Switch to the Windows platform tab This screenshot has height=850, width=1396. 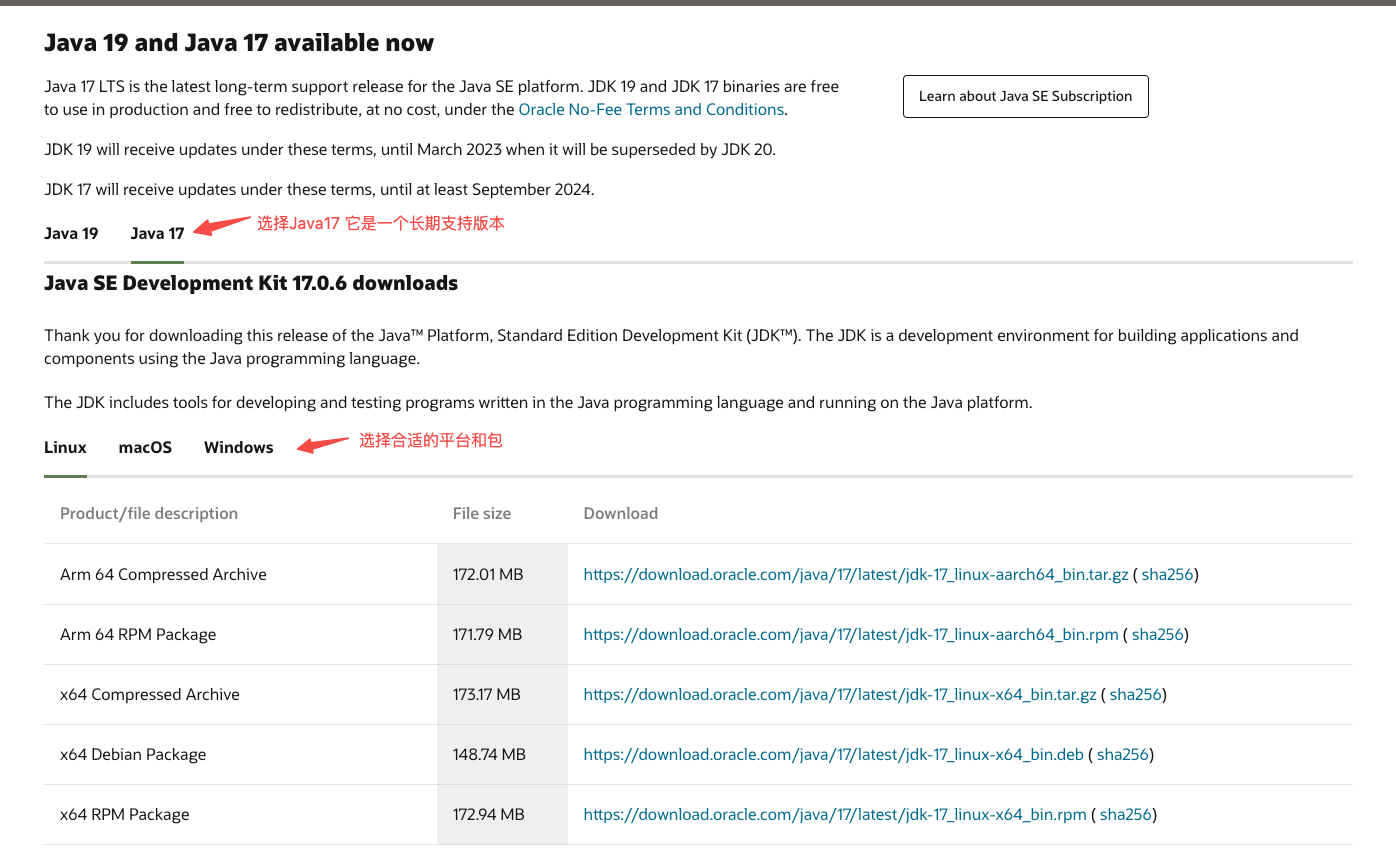(x=238, y=447)
